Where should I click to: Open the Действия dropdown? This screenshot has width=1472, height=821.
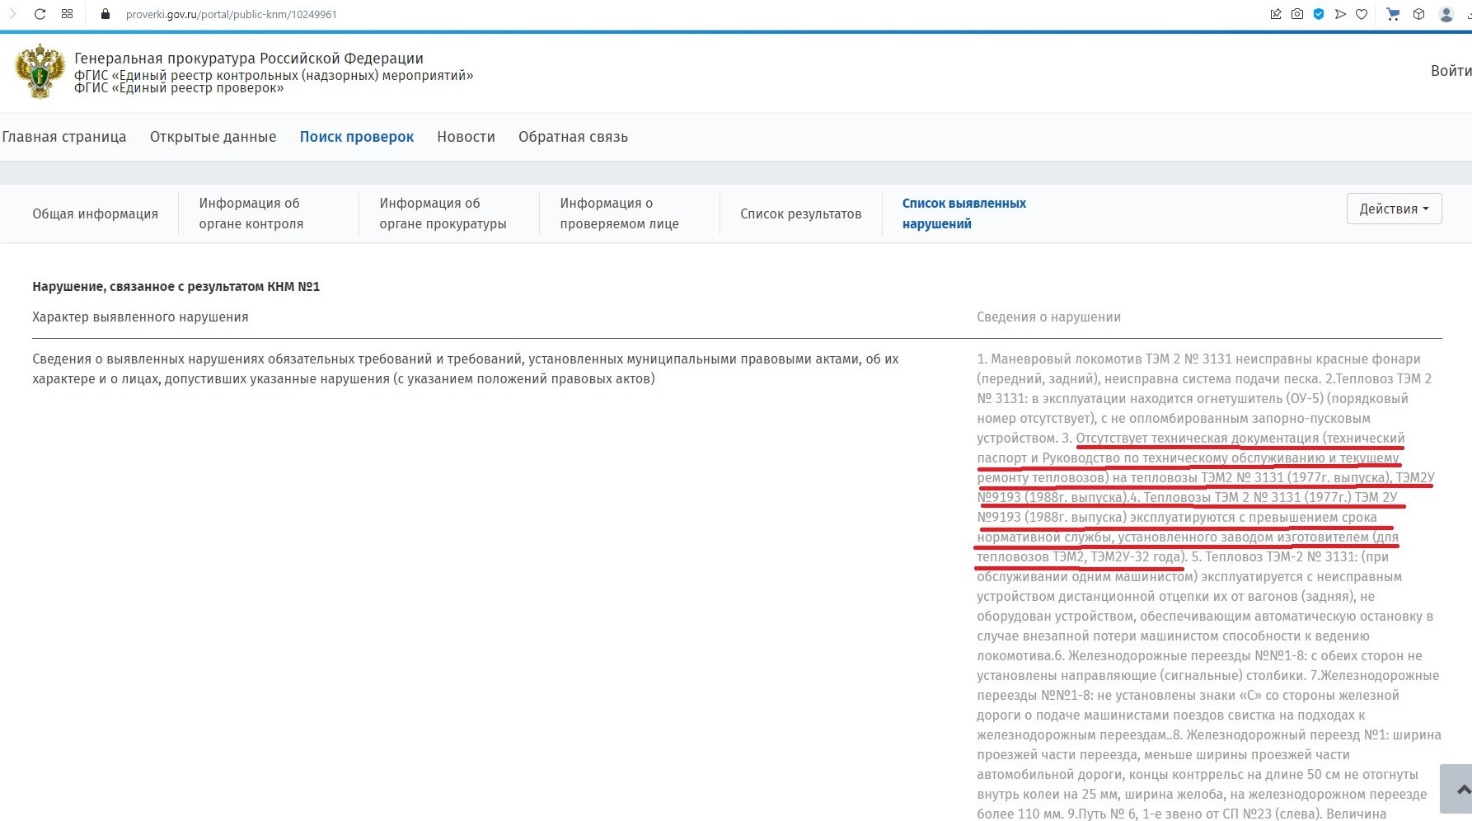click(x=1394, y=208)
